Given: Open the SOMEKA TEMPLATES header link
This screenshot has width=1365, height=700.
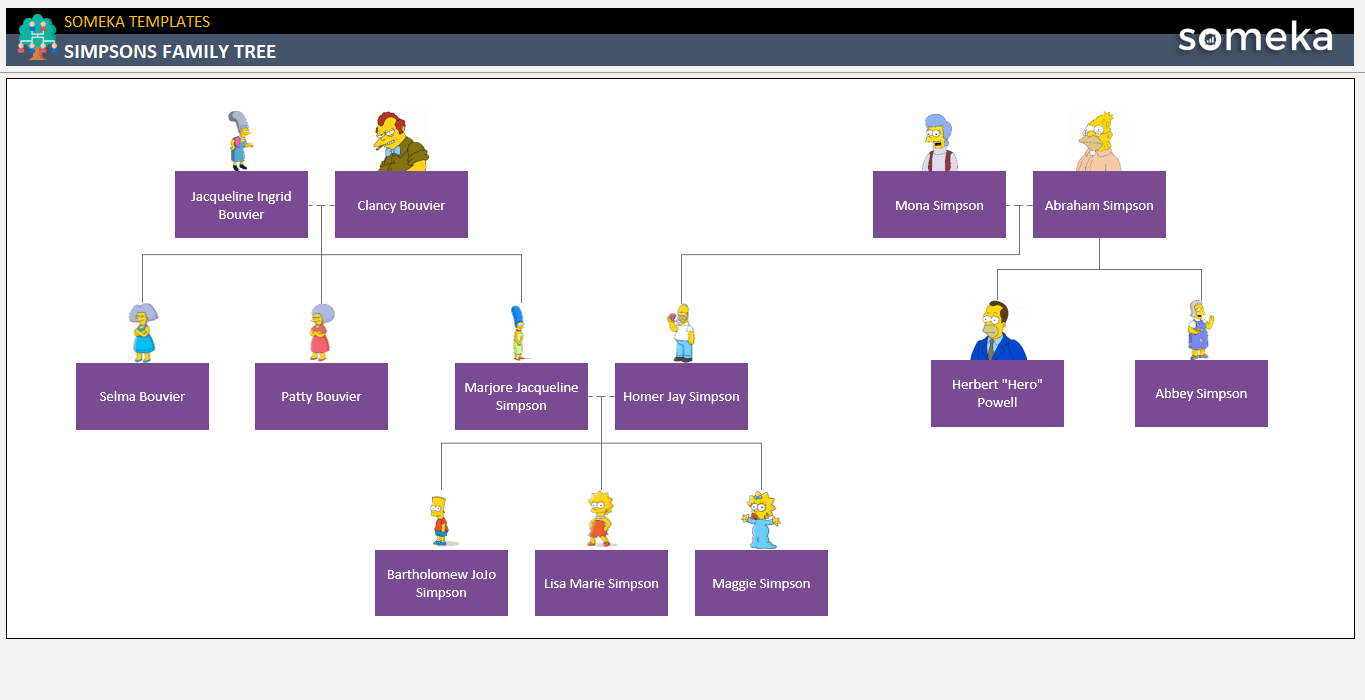Looking at the screenshot, I should tap(137, 21).
